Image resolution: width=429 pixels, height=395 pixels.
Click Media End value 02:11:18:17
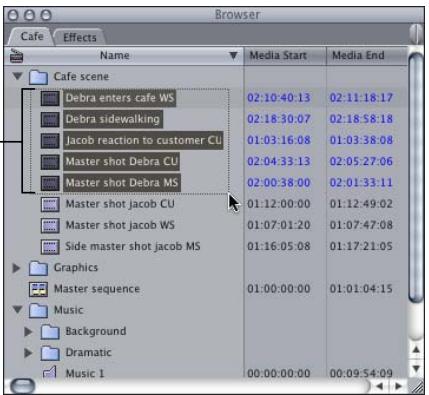[x=361, y=98]
